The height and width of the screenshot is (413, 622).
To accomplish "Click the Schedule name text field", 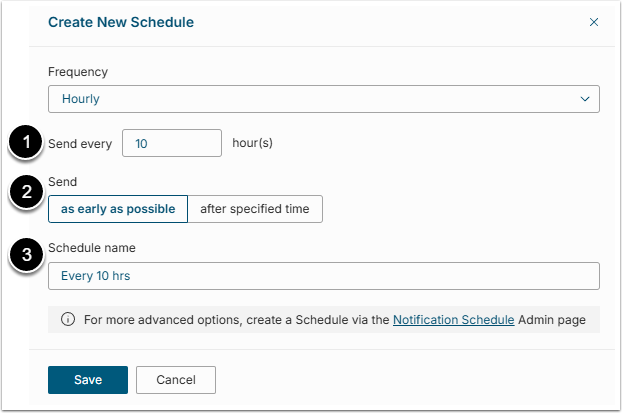I will point(323,276).
